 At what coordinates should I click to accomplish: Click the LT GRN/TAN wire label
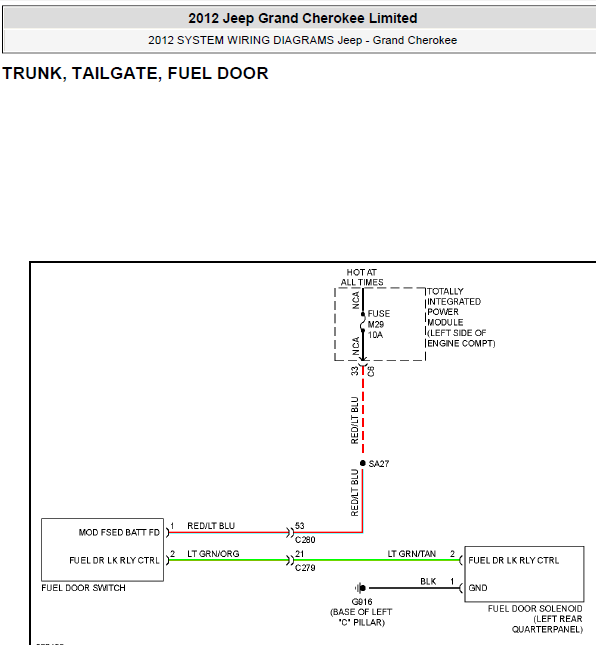coord(412,554)
